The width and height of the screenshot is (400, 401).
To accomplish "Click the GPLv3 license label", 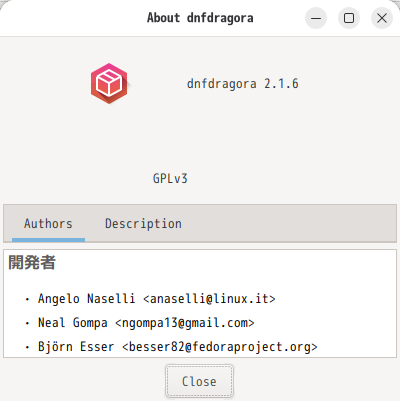I will 170,179.
